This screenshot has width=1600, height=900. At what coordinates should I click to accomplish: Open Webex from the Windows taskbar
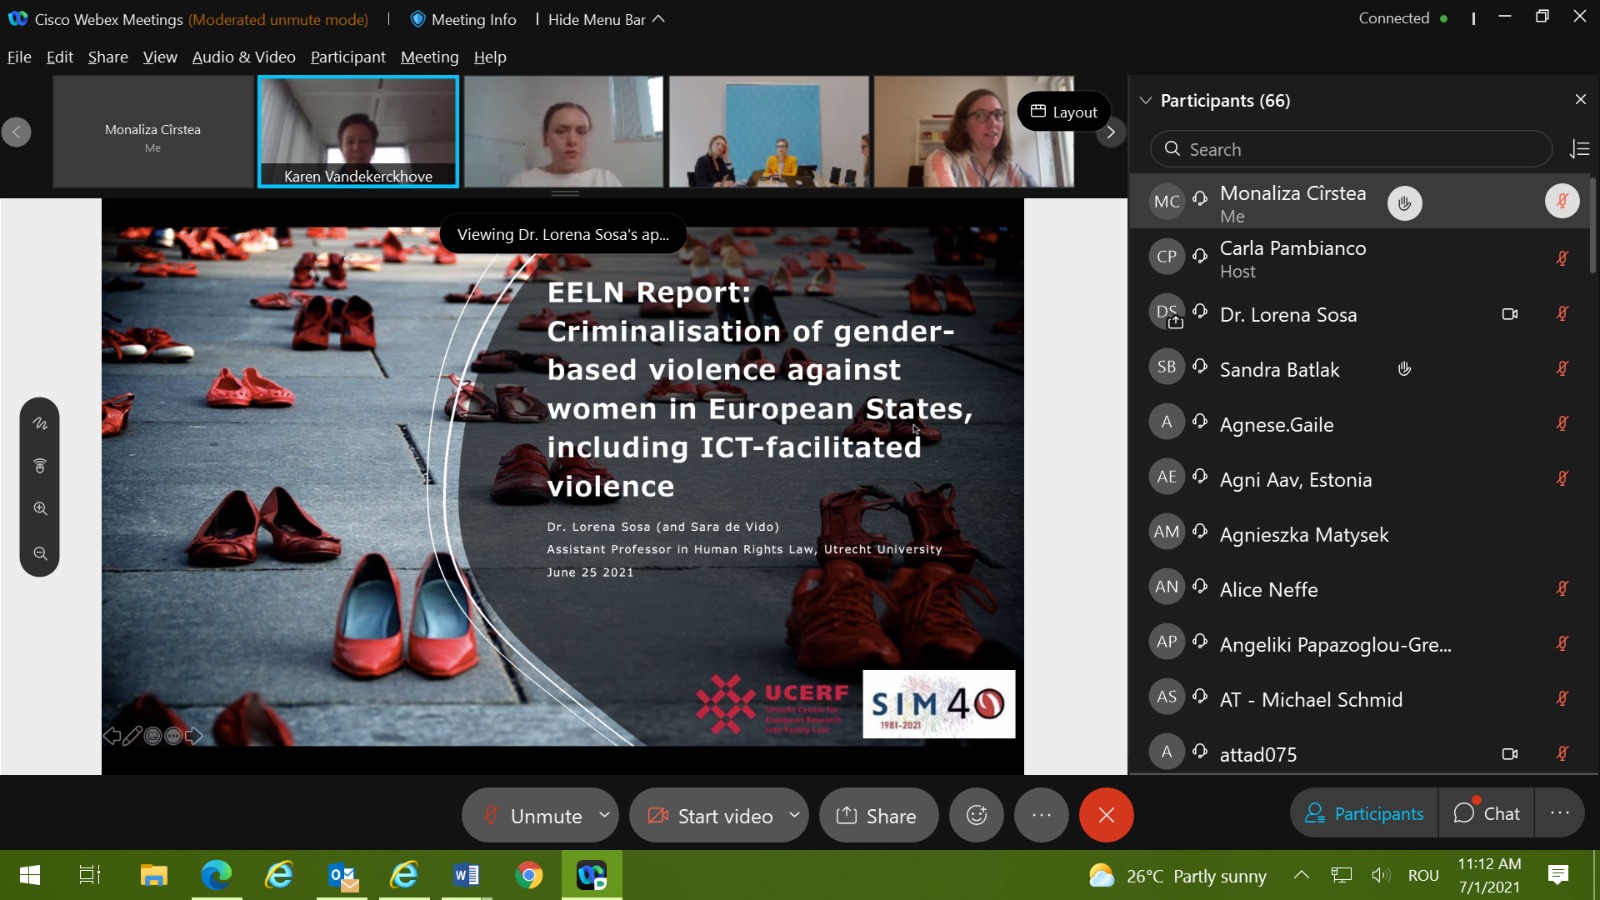point(591,876)
